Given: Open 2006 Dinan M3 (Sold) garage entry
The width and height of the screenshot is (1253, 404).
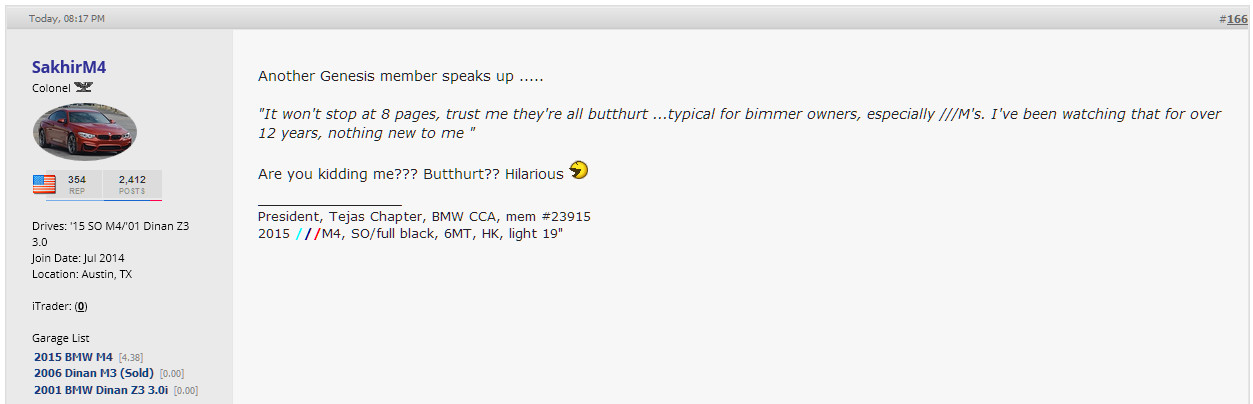Looking at the screenshot, I should 94,373.
